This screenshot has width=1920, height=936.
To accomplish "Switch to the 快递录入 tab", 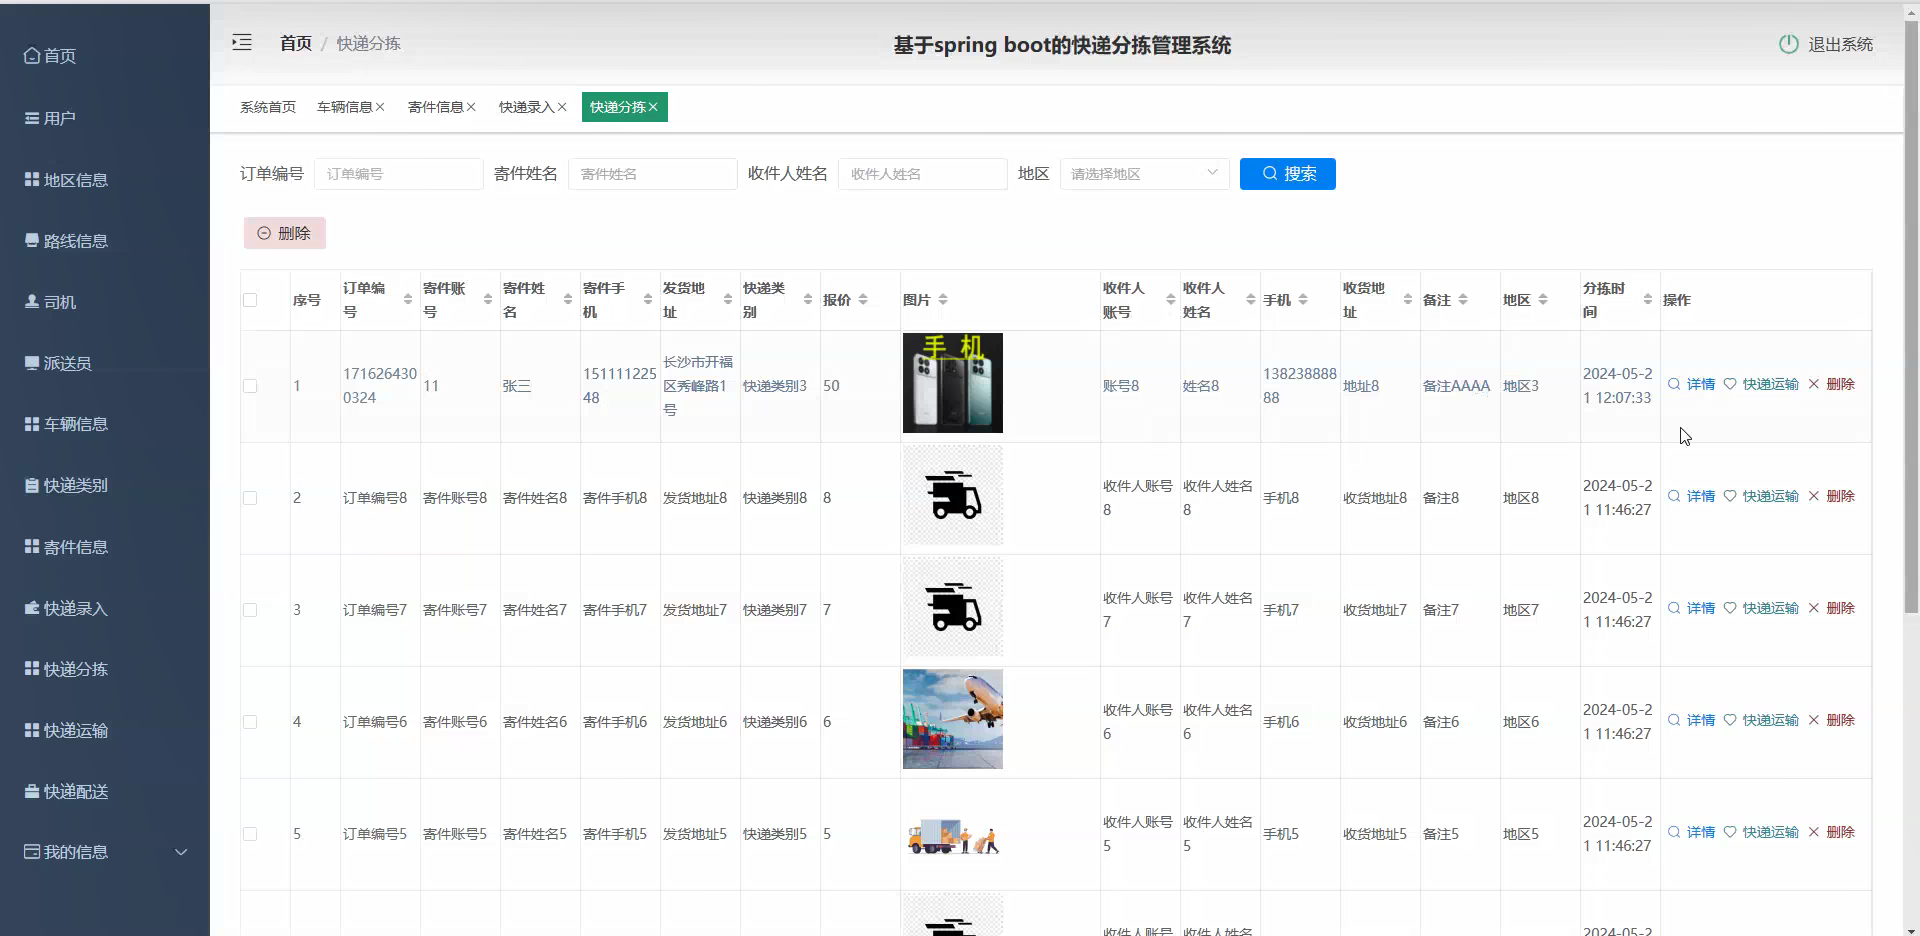I will (526, 106).
